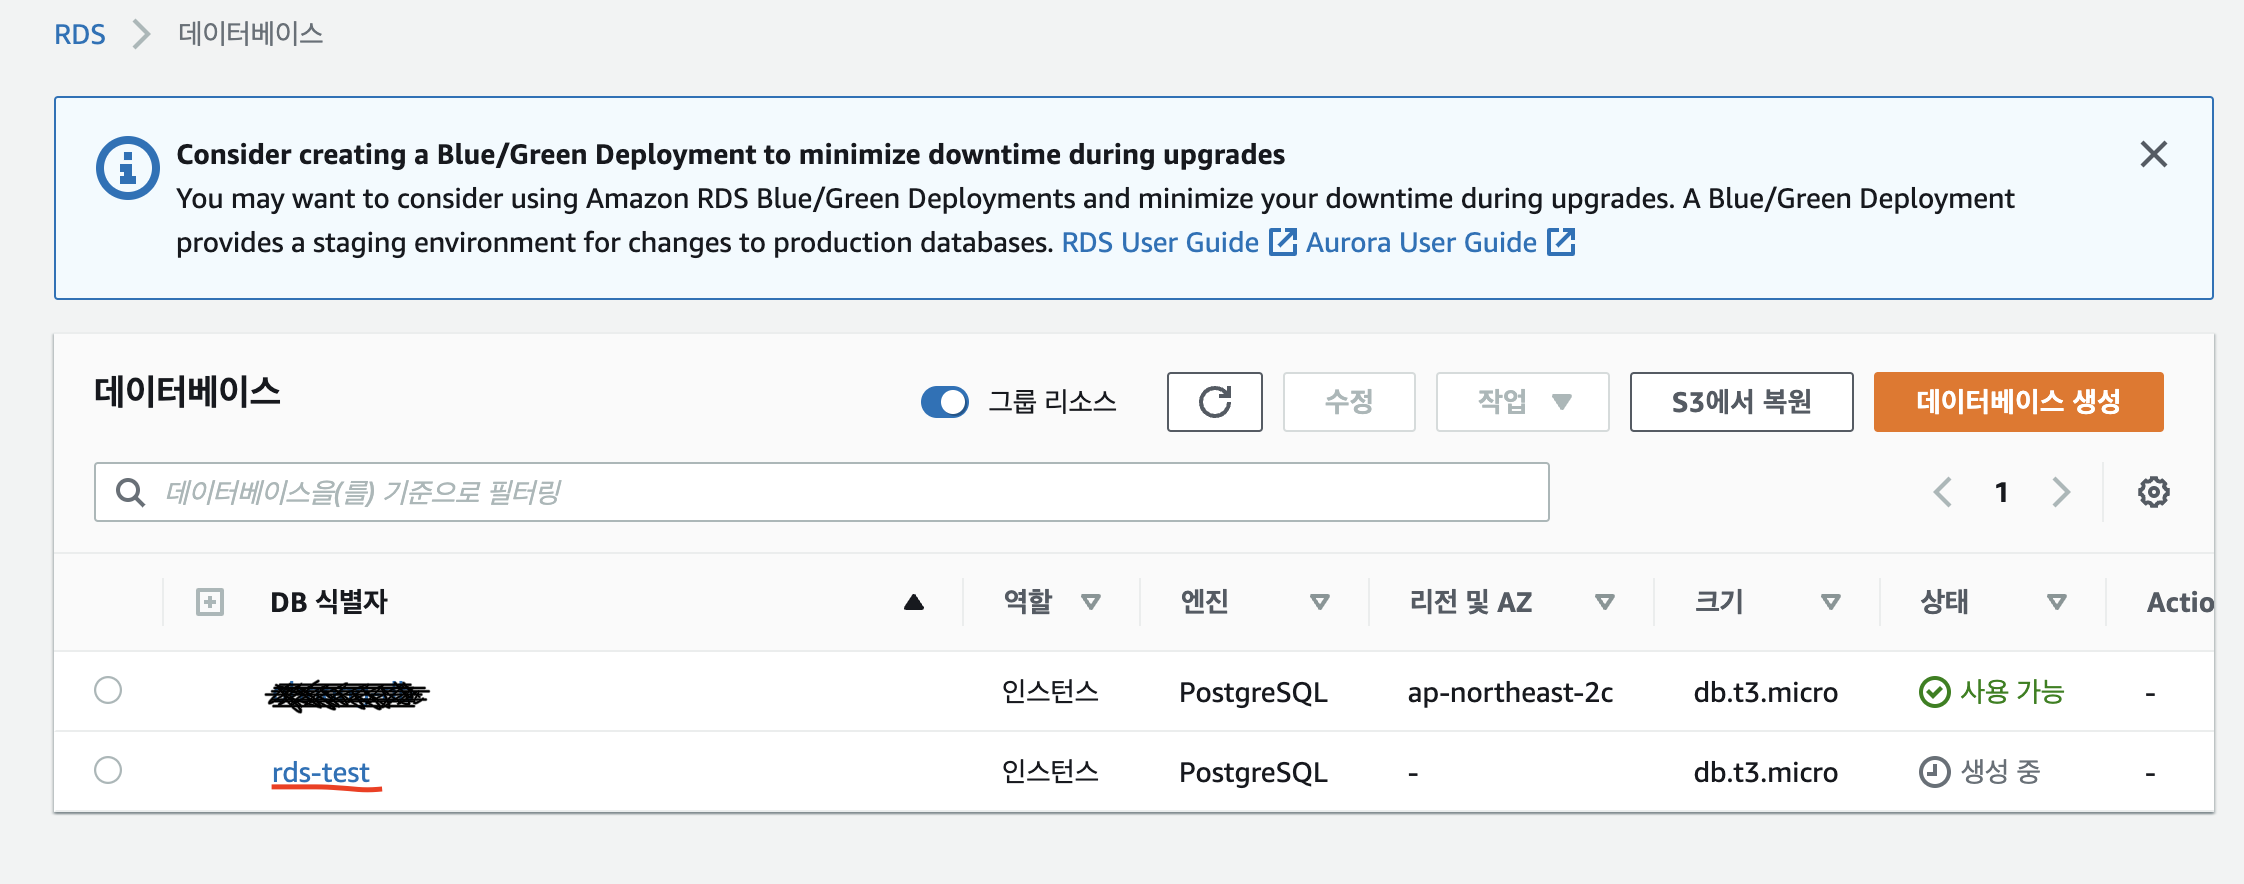Click PostgreSQL in the rds-test row

1253,772
